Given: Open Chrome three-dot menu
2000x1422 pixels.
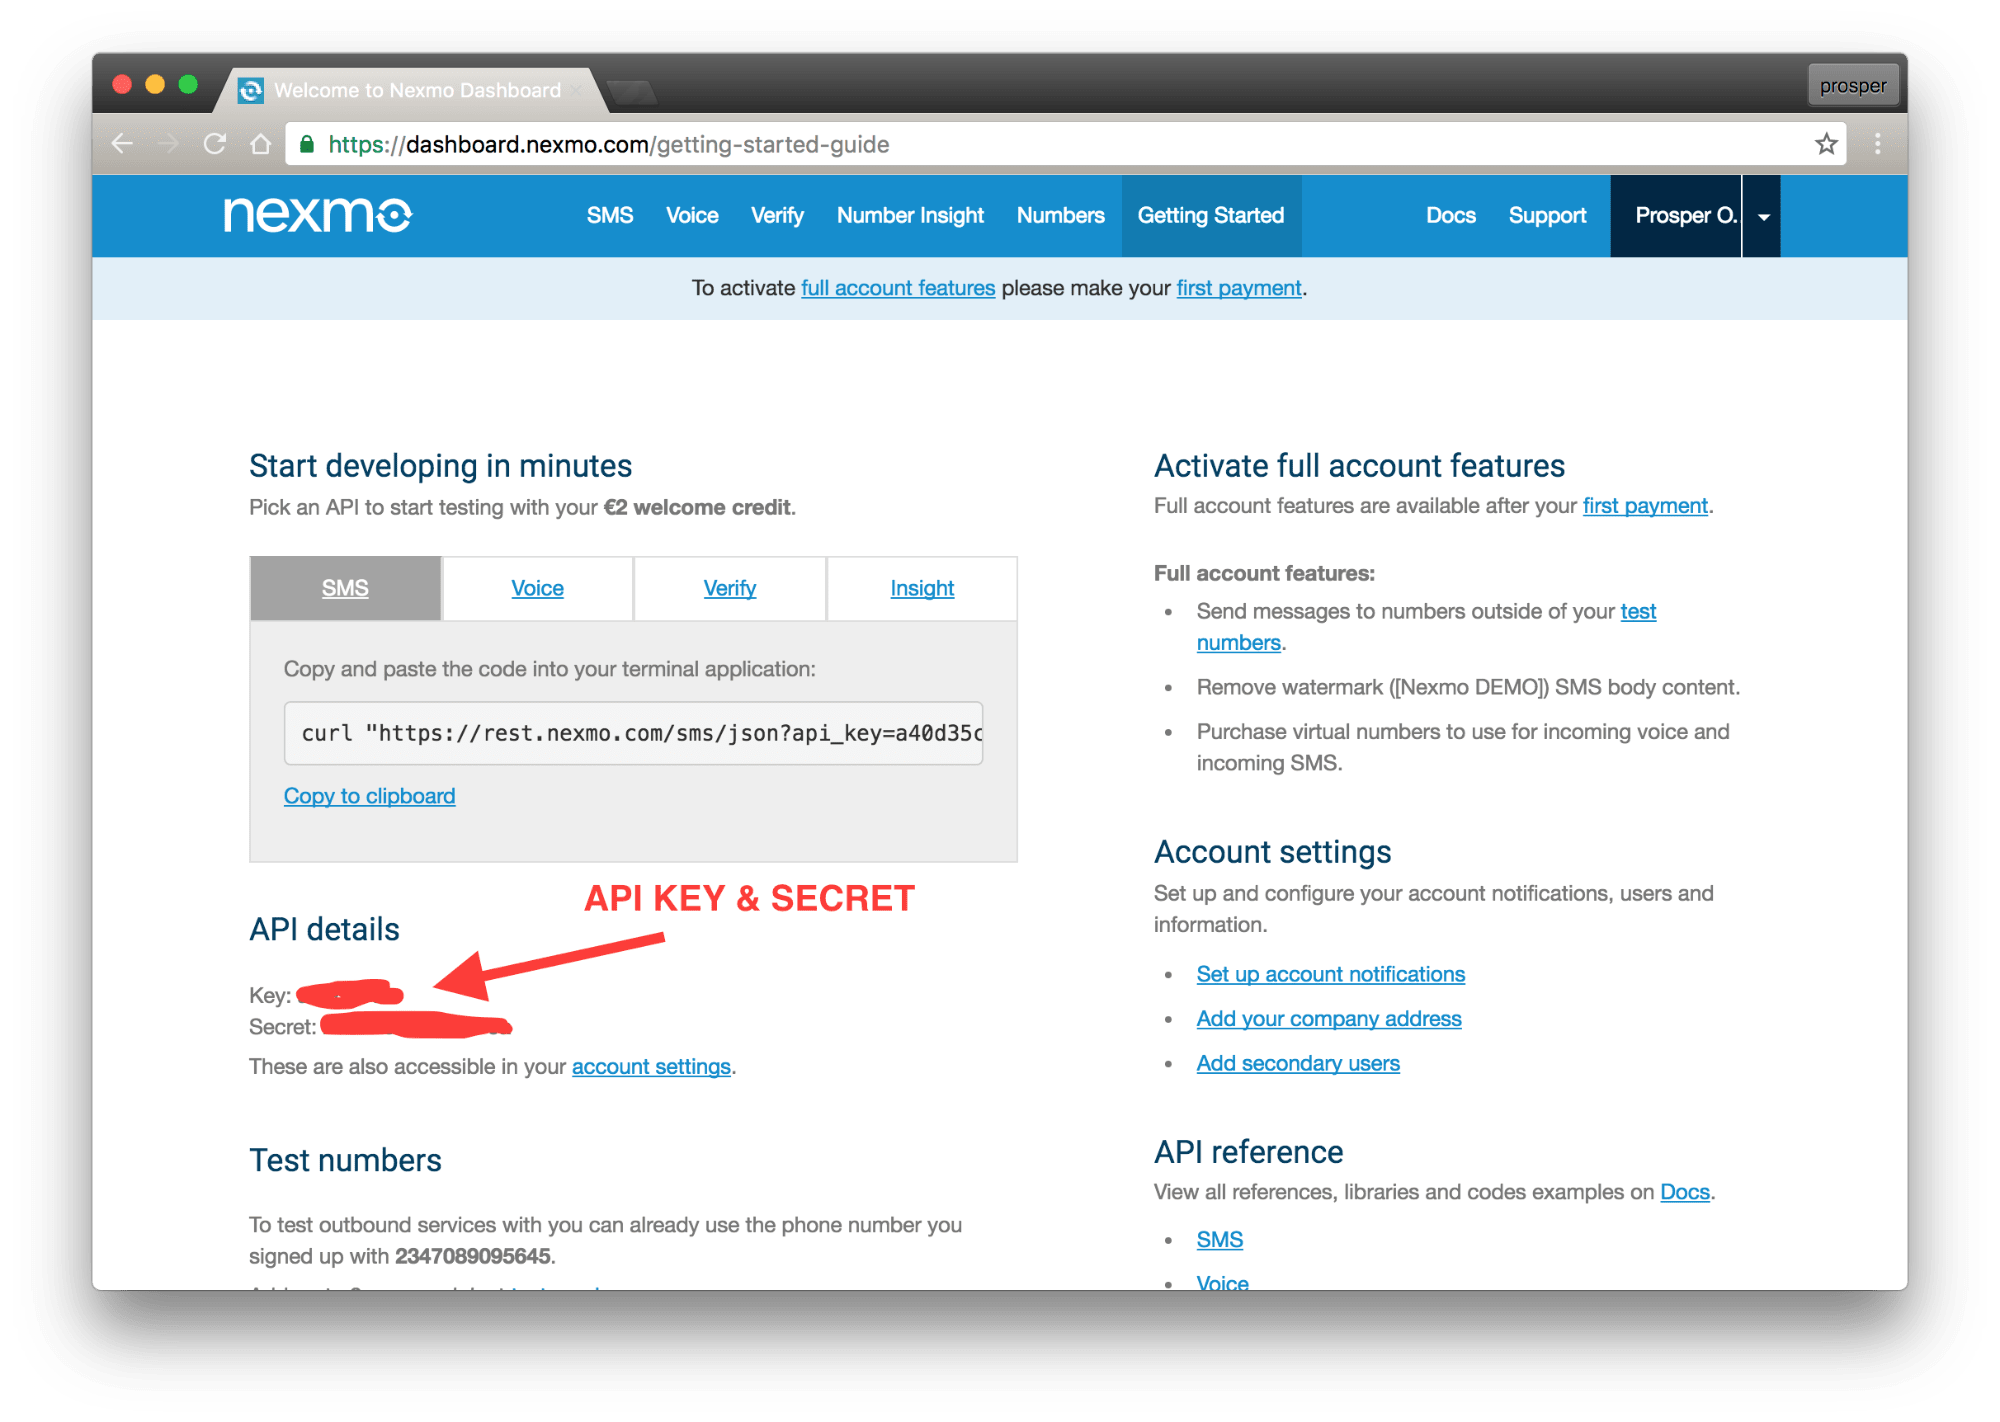Looking at the screenshot, I should (1877, 144).
